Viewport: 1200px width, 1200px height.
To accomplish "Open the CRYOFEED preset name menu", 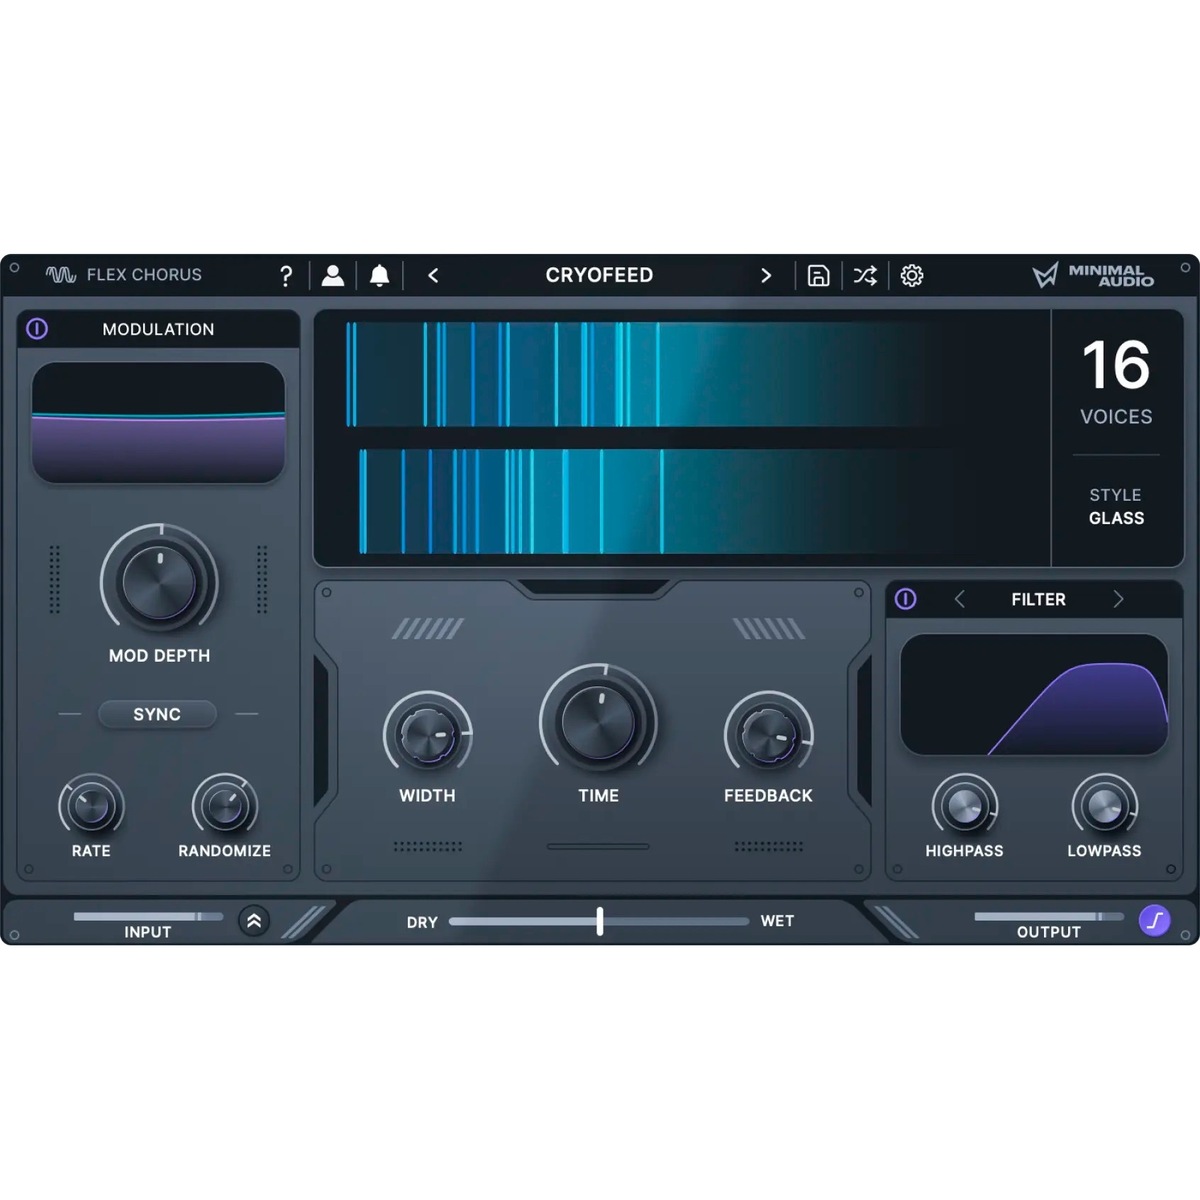I will 599,275.
